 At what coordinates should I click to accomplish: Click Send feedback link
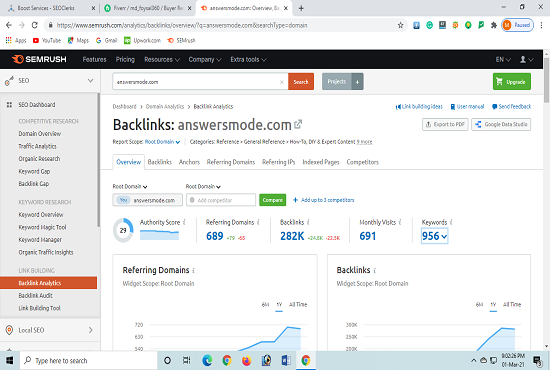click(x=511, y=107)
